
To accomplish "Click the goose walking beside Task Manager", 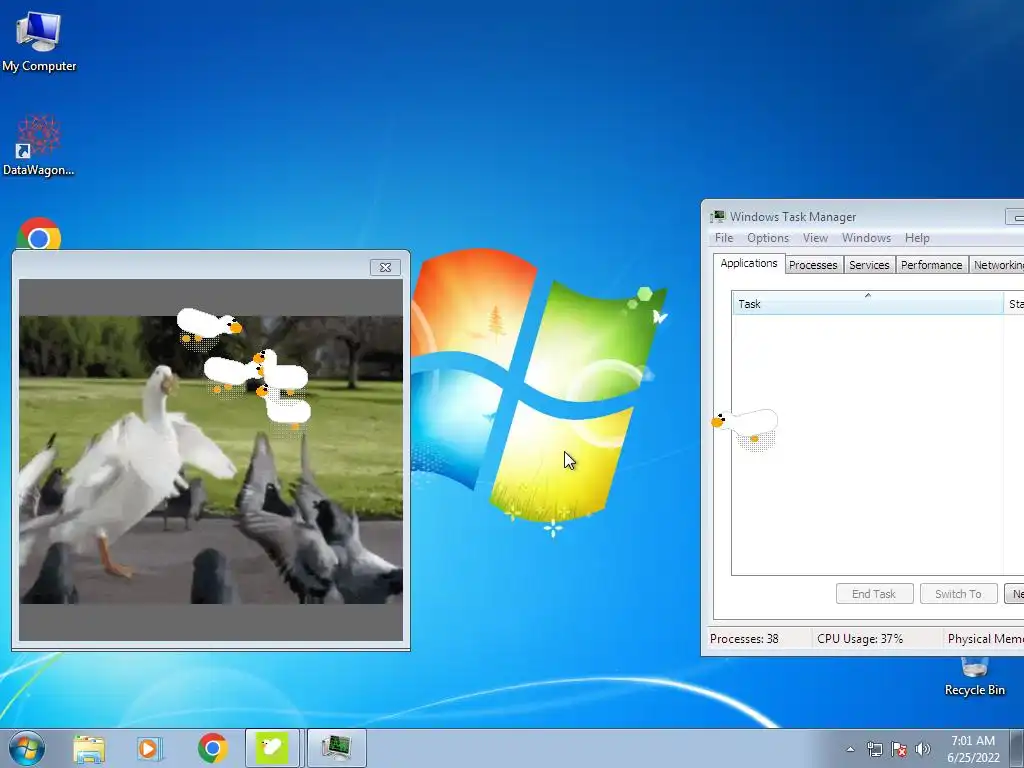I will tap(745, 428).
